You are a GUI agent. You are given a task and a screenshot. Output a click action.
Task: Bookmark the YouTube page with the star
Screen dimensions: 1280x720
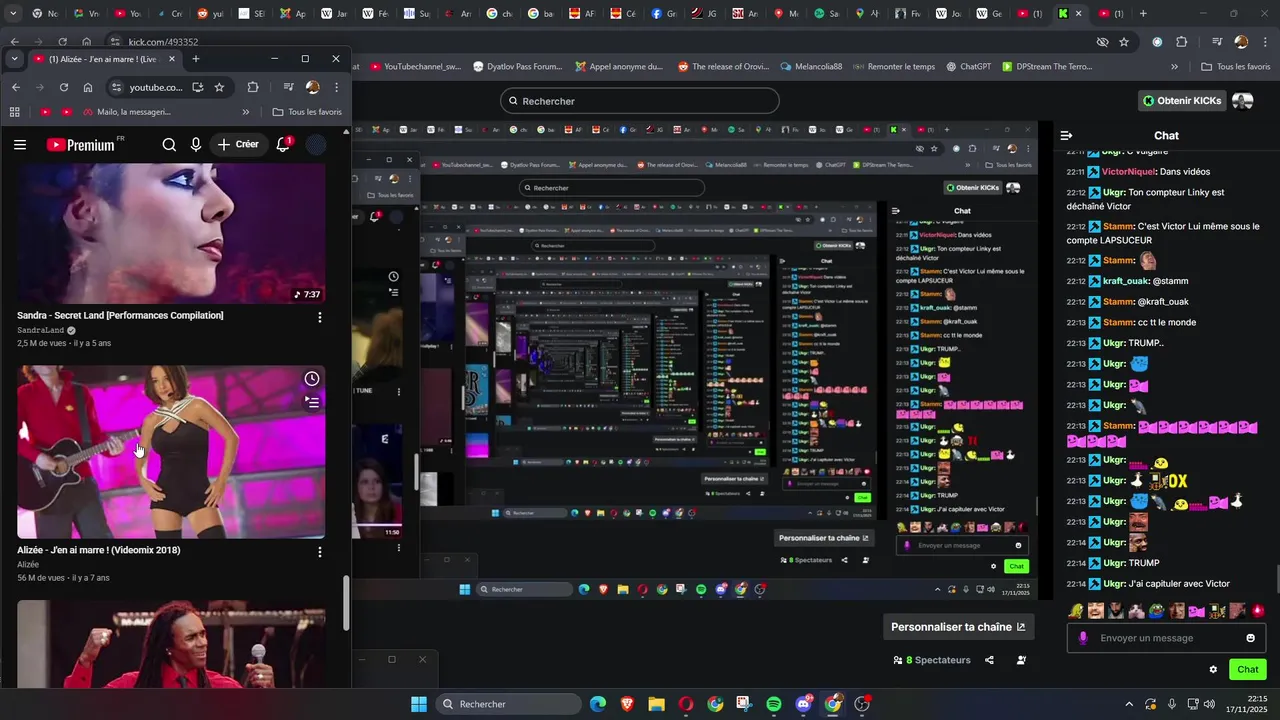tap(219, 87)
